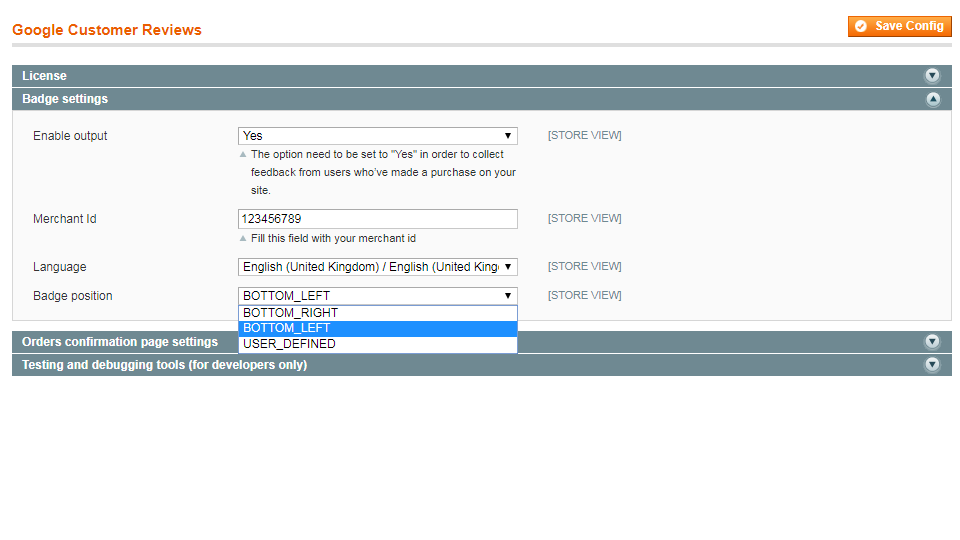Click the Save Config button
The image size is (960, 540).
[899, 26]
